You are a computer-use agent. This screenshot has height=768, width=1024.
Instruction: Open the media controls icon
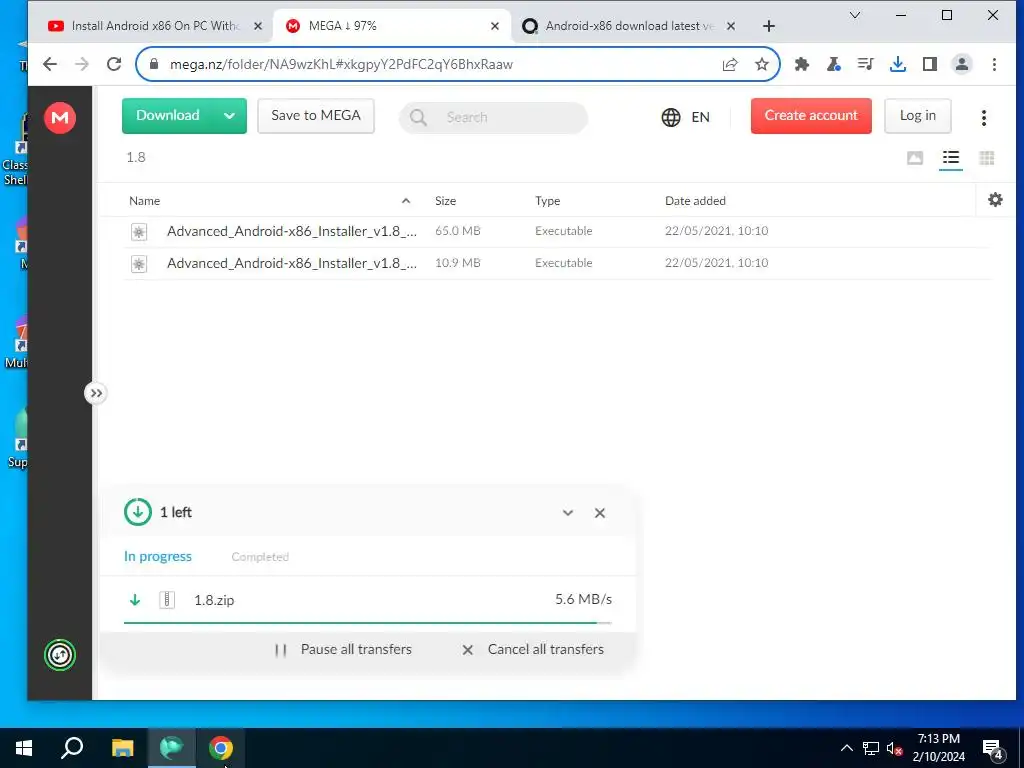[866, 64]
